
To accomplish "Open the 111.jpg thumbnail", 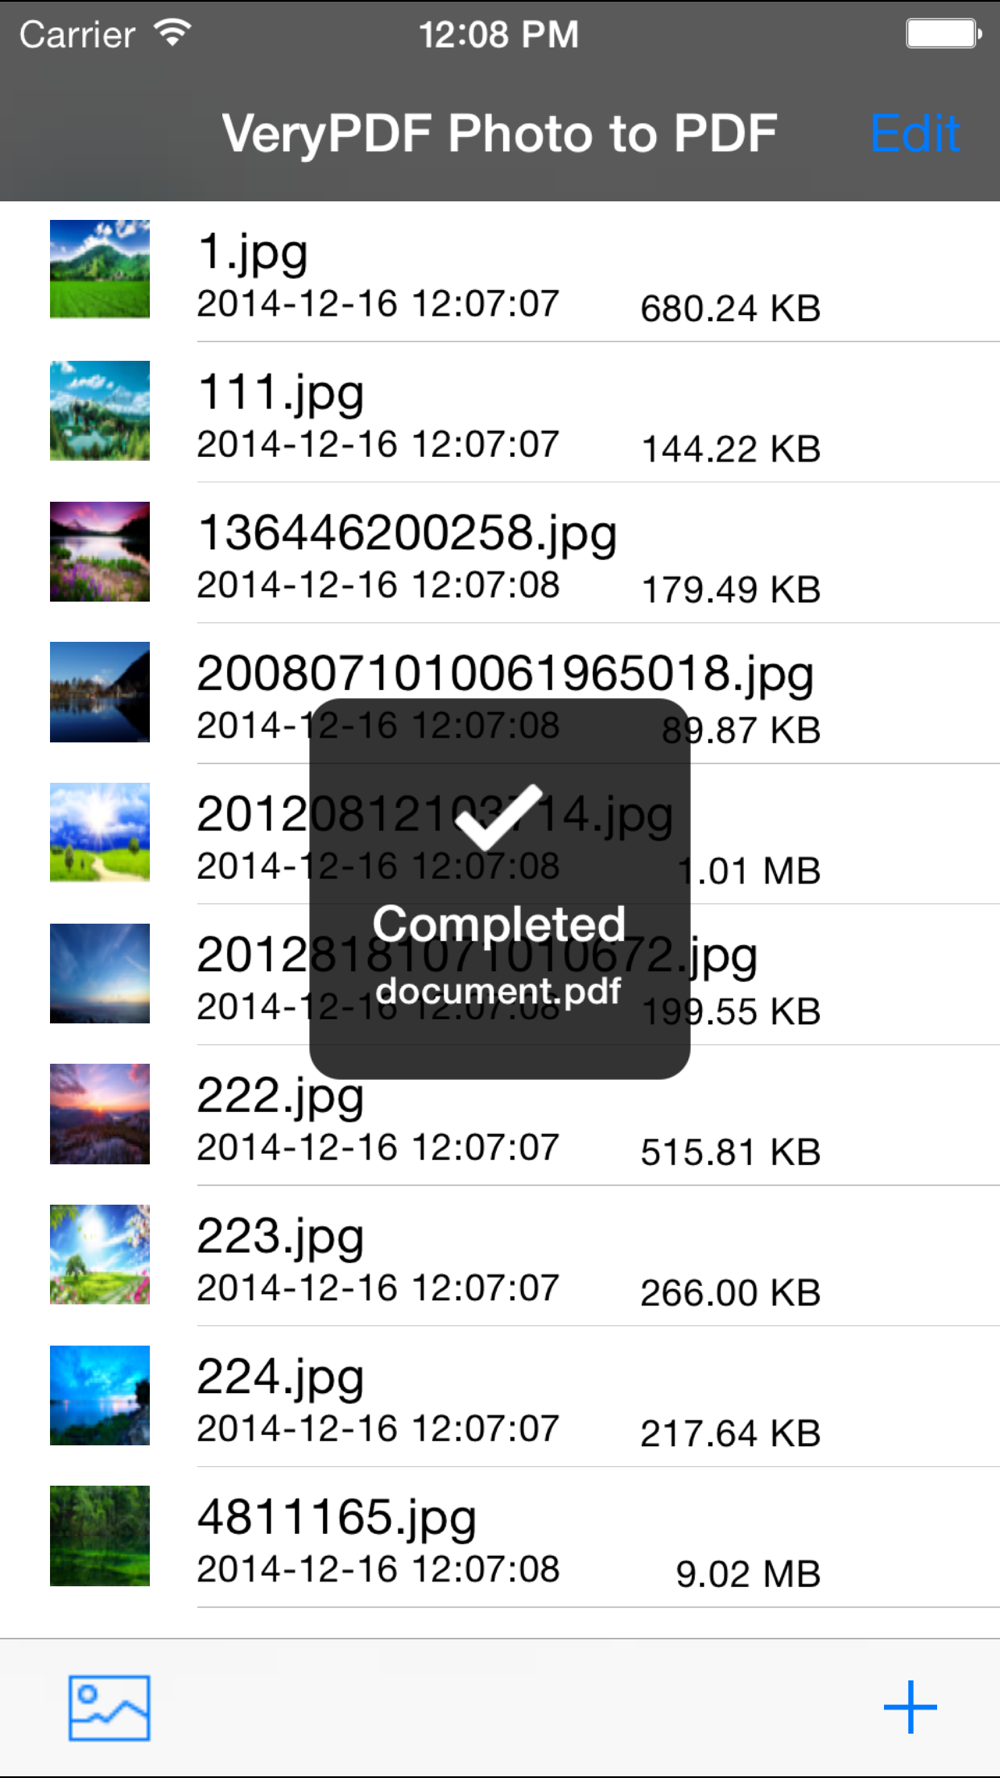I will click(x=100, y=410).
